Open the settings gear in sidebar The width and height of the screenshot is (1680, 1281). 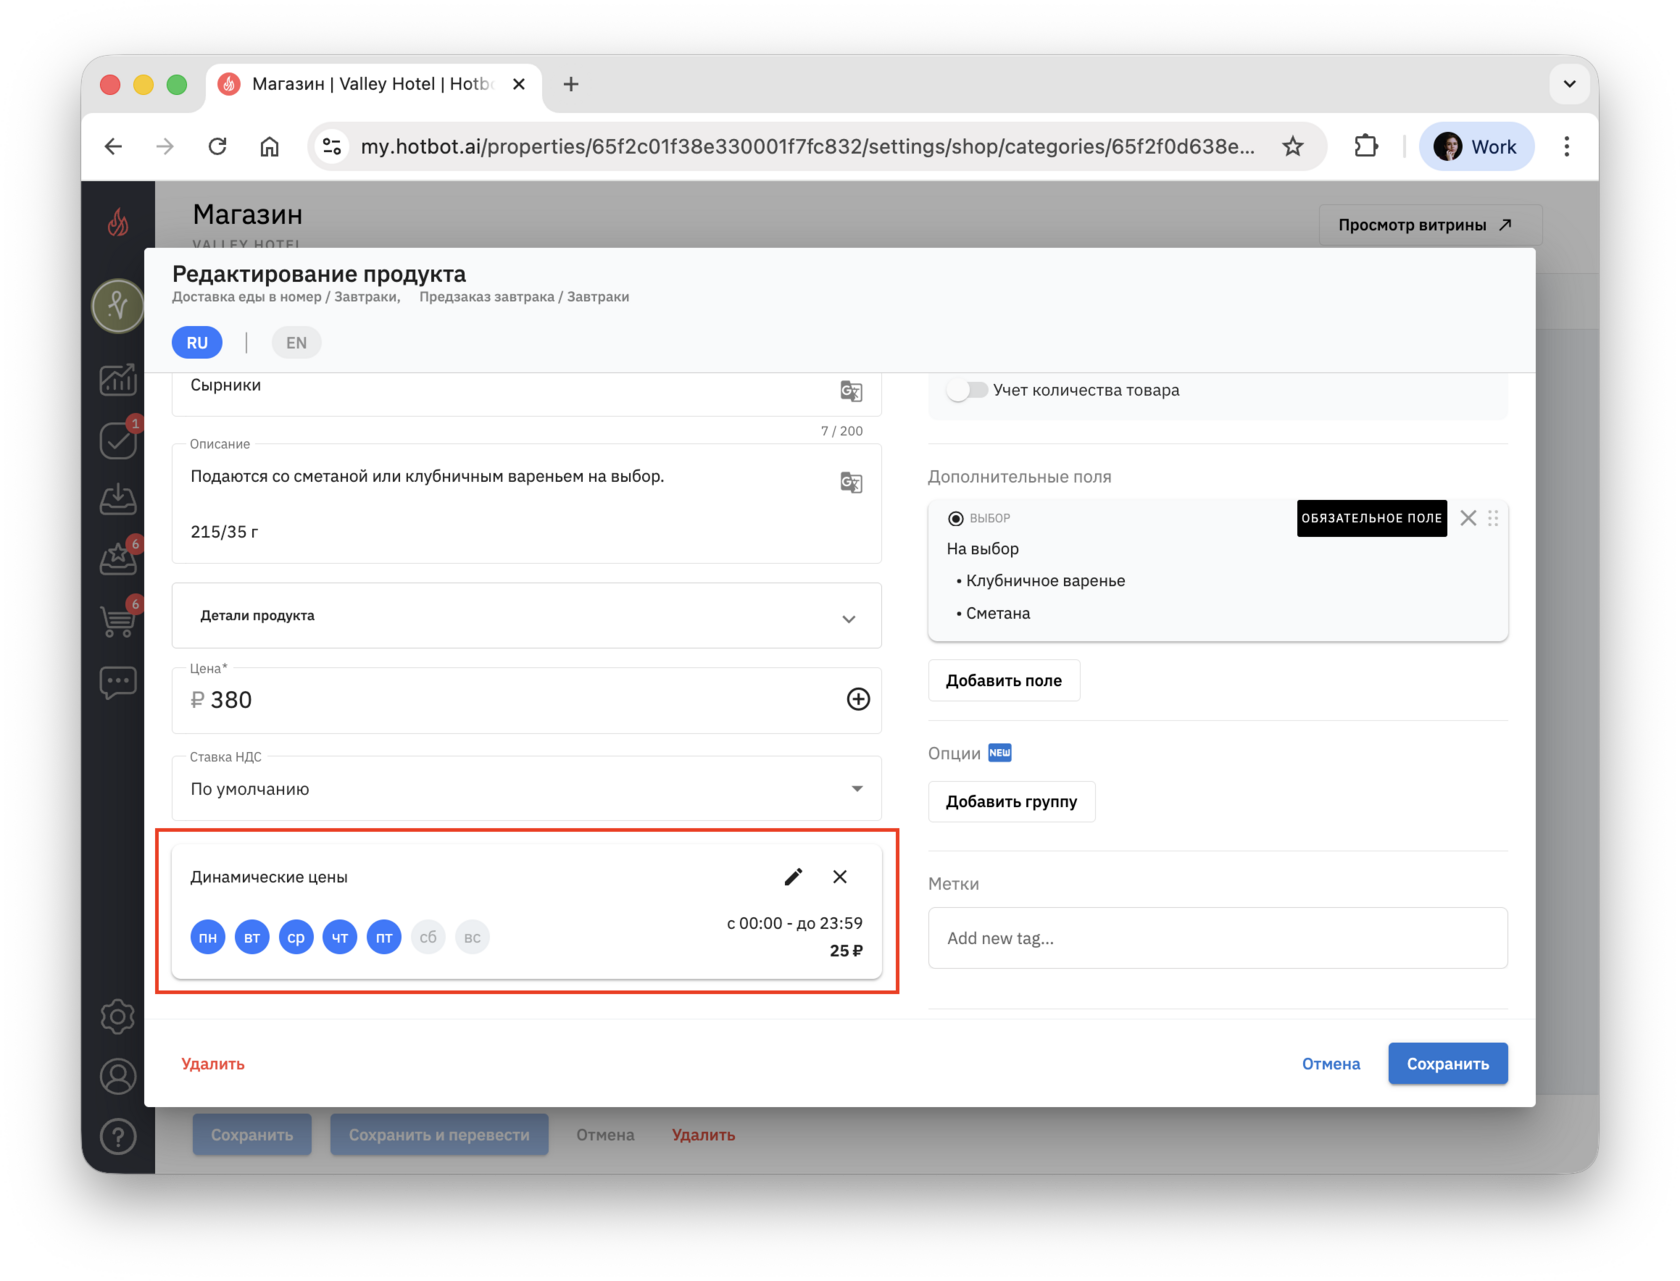118,1017
